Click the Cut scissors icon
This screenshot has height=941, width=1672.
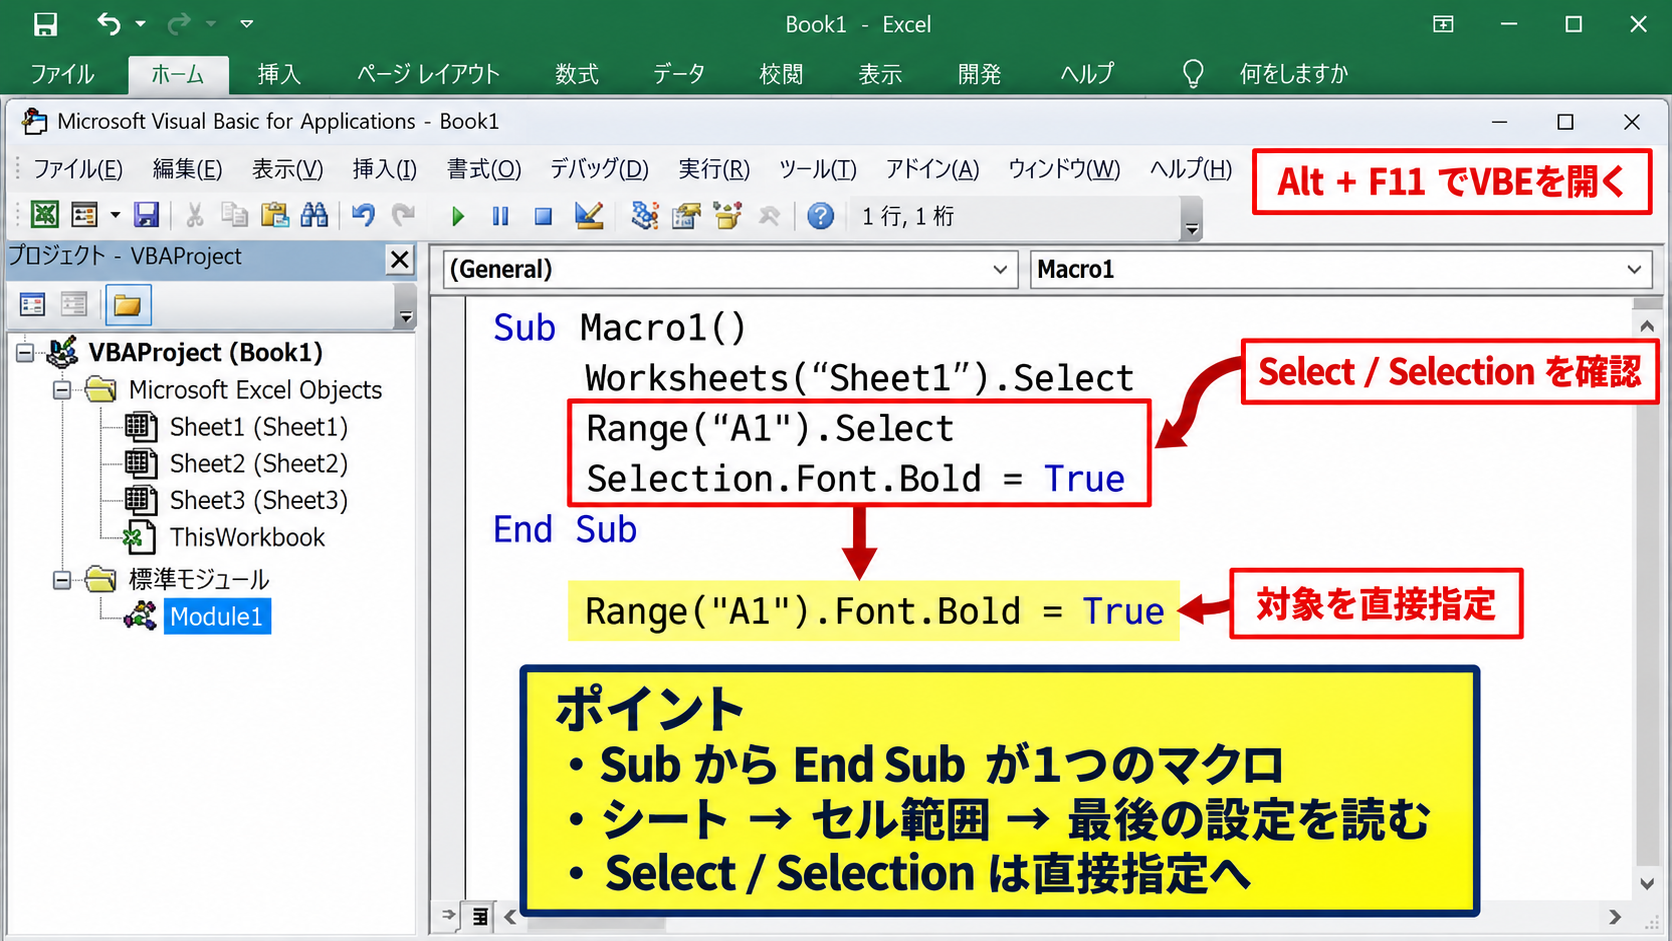point(195,215)
